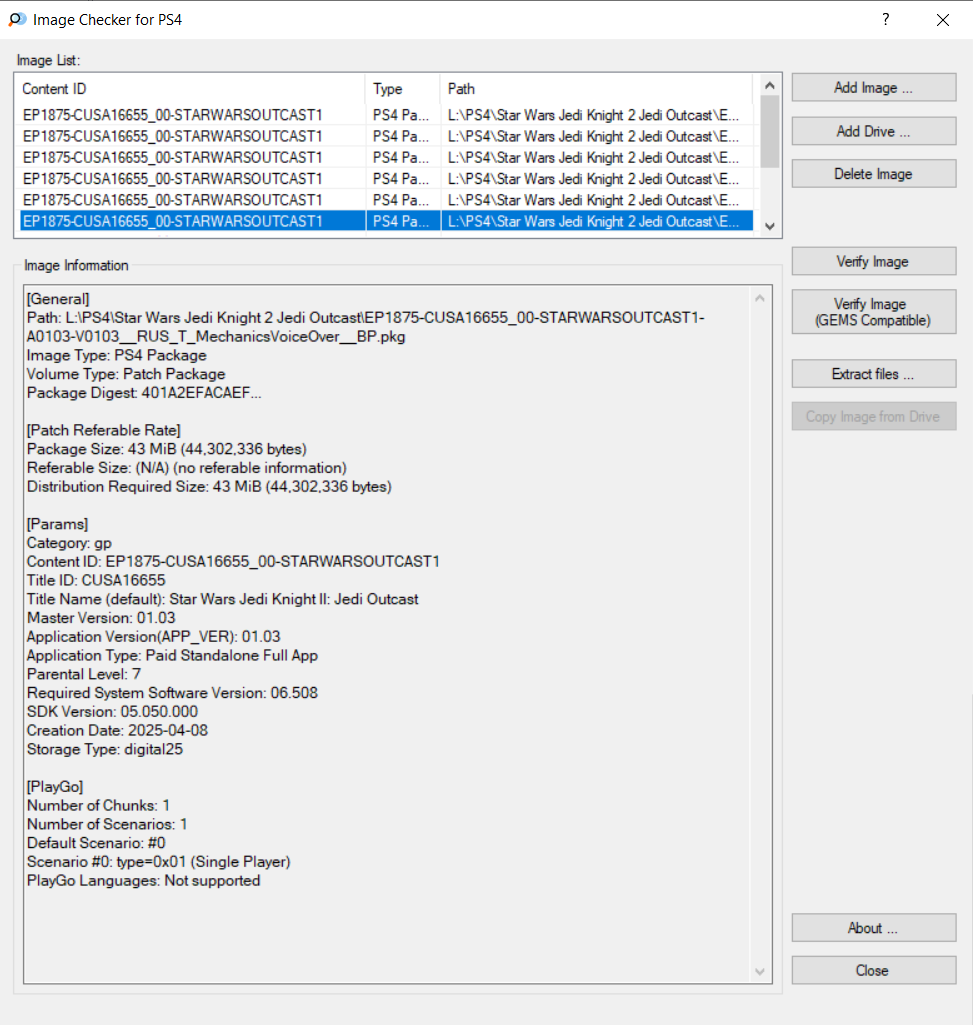Click Delete Image button
The height and width of the screenshot is (1025, 973).
click(873, 174)
